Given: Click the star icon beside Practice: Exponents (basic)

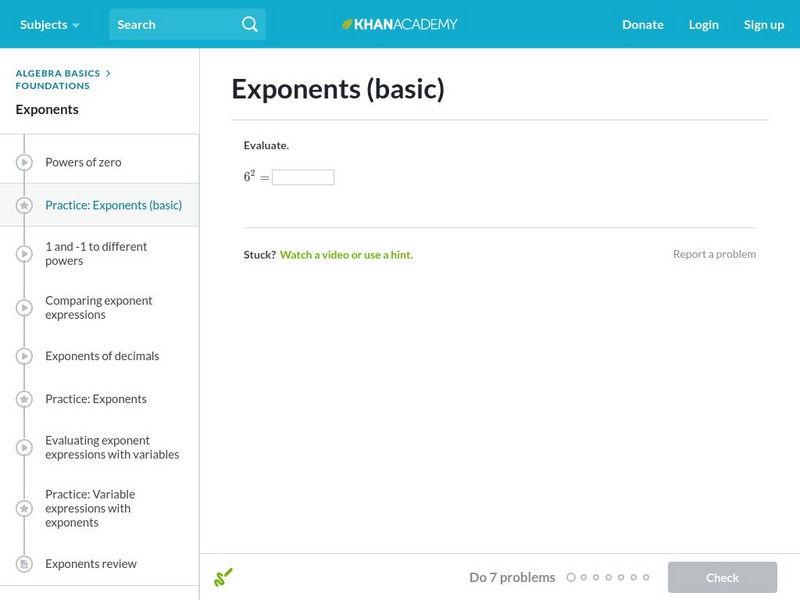Looking at the screenshot, I should pyautogui.click(x=25, y=205).
